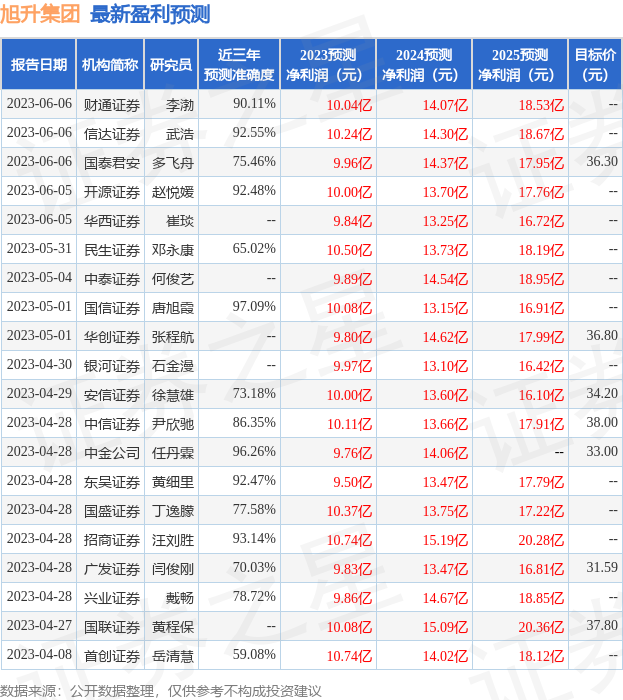This screenshot has width=623, height=700.
Task: Select the 研究员 column header
Action: (x=171, y=64)
